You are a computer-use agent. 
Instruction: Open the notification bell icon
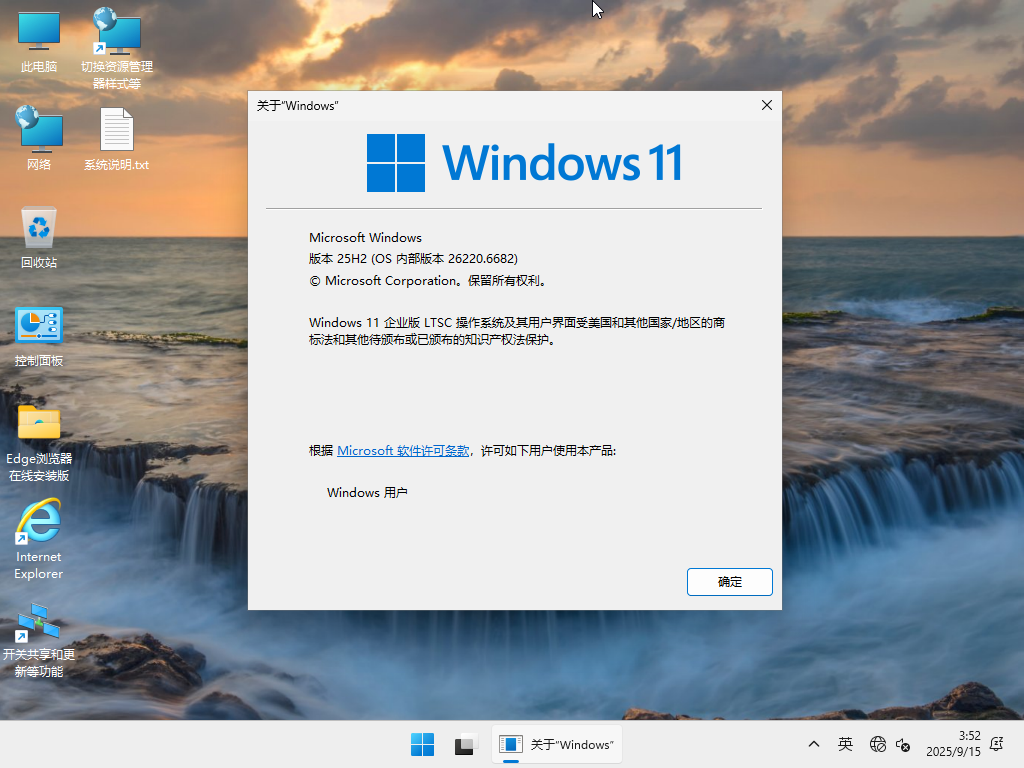[997, 744]
